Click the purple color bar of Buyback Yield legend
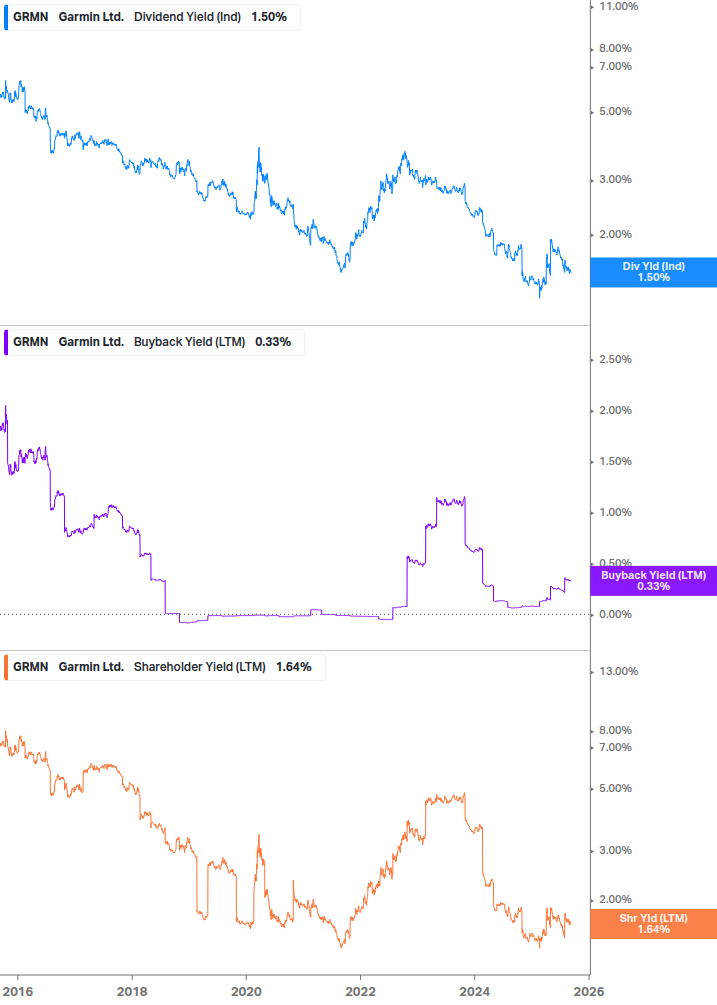The height and width of the screenshot is (1005, 717). tap(6, 342)
